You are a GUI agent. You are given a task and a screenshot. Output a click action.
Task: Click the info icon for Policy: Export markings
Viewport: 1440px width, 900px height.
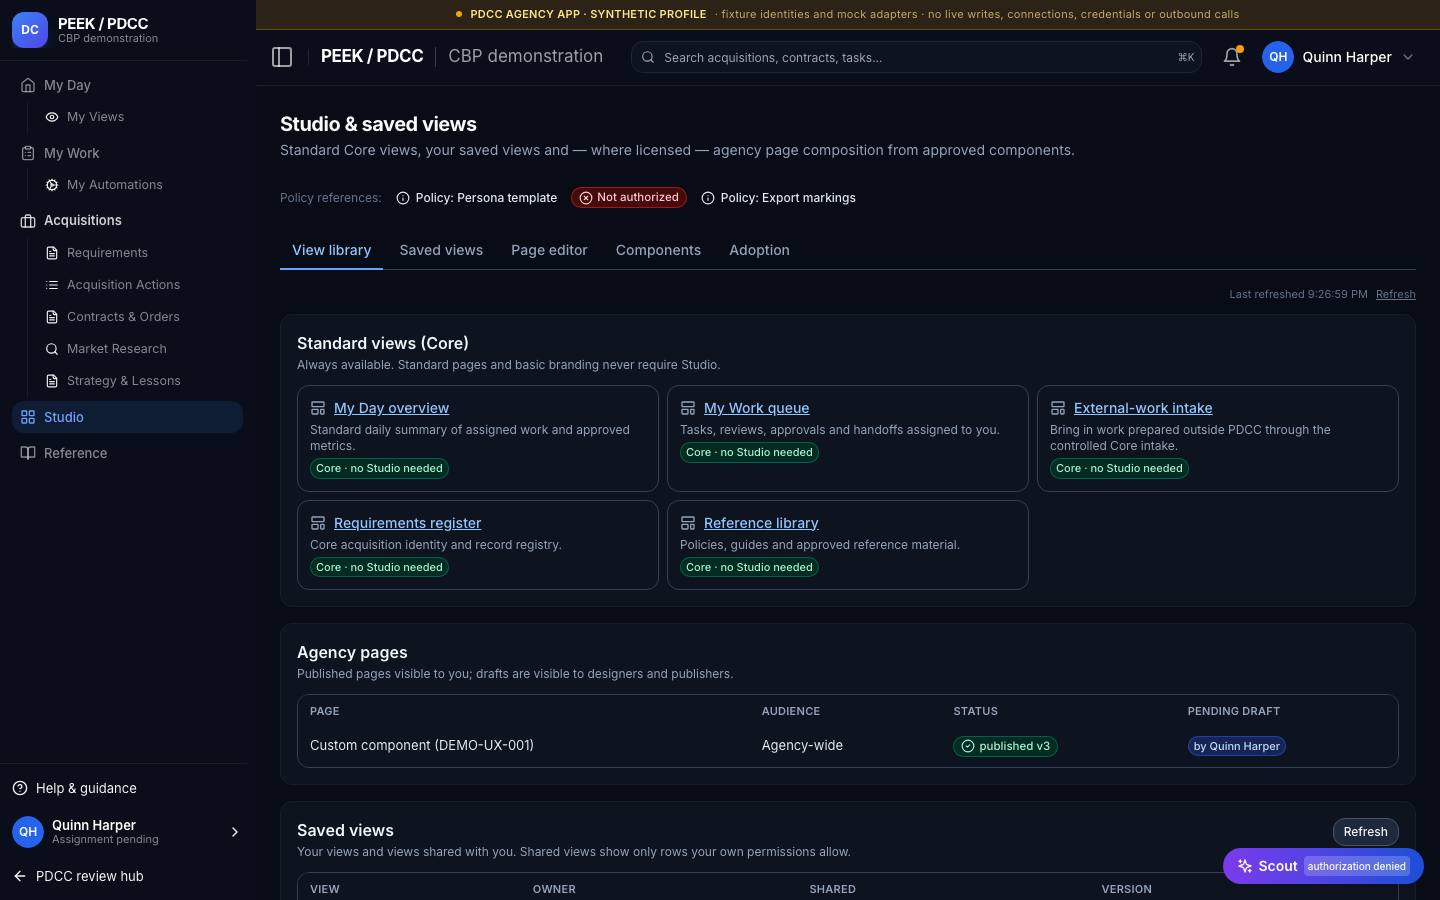coord(708,198)
